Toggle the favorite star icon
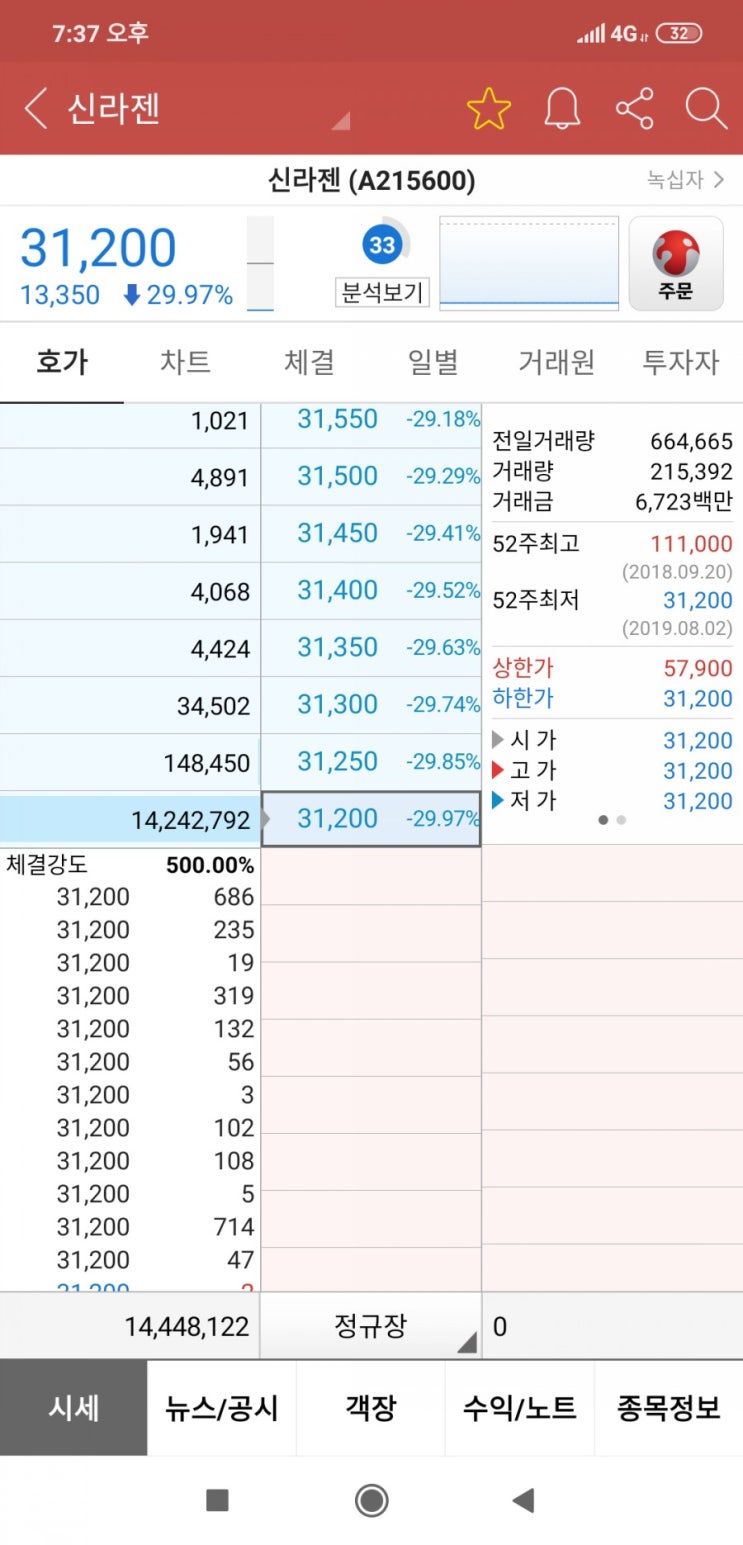Viewport: 743px width, 1545px height. 489,108
